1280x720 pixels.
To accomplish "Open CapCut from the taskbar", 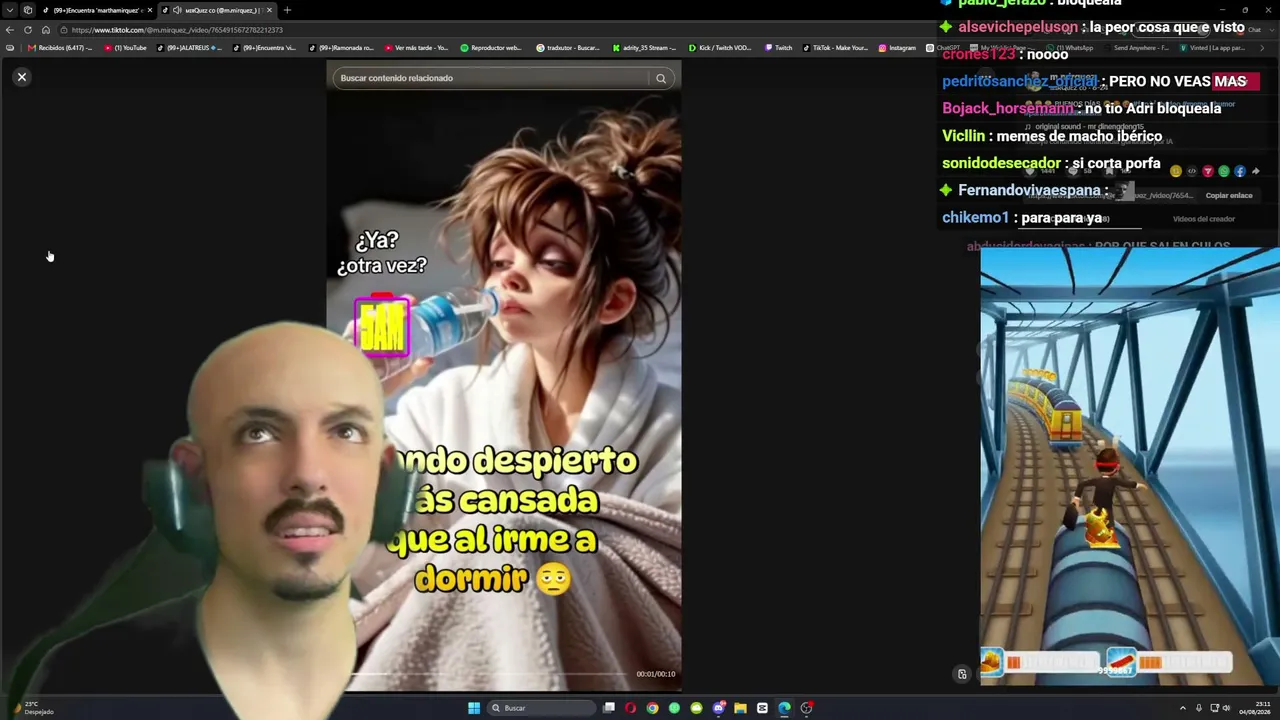I will click(762, 708).
